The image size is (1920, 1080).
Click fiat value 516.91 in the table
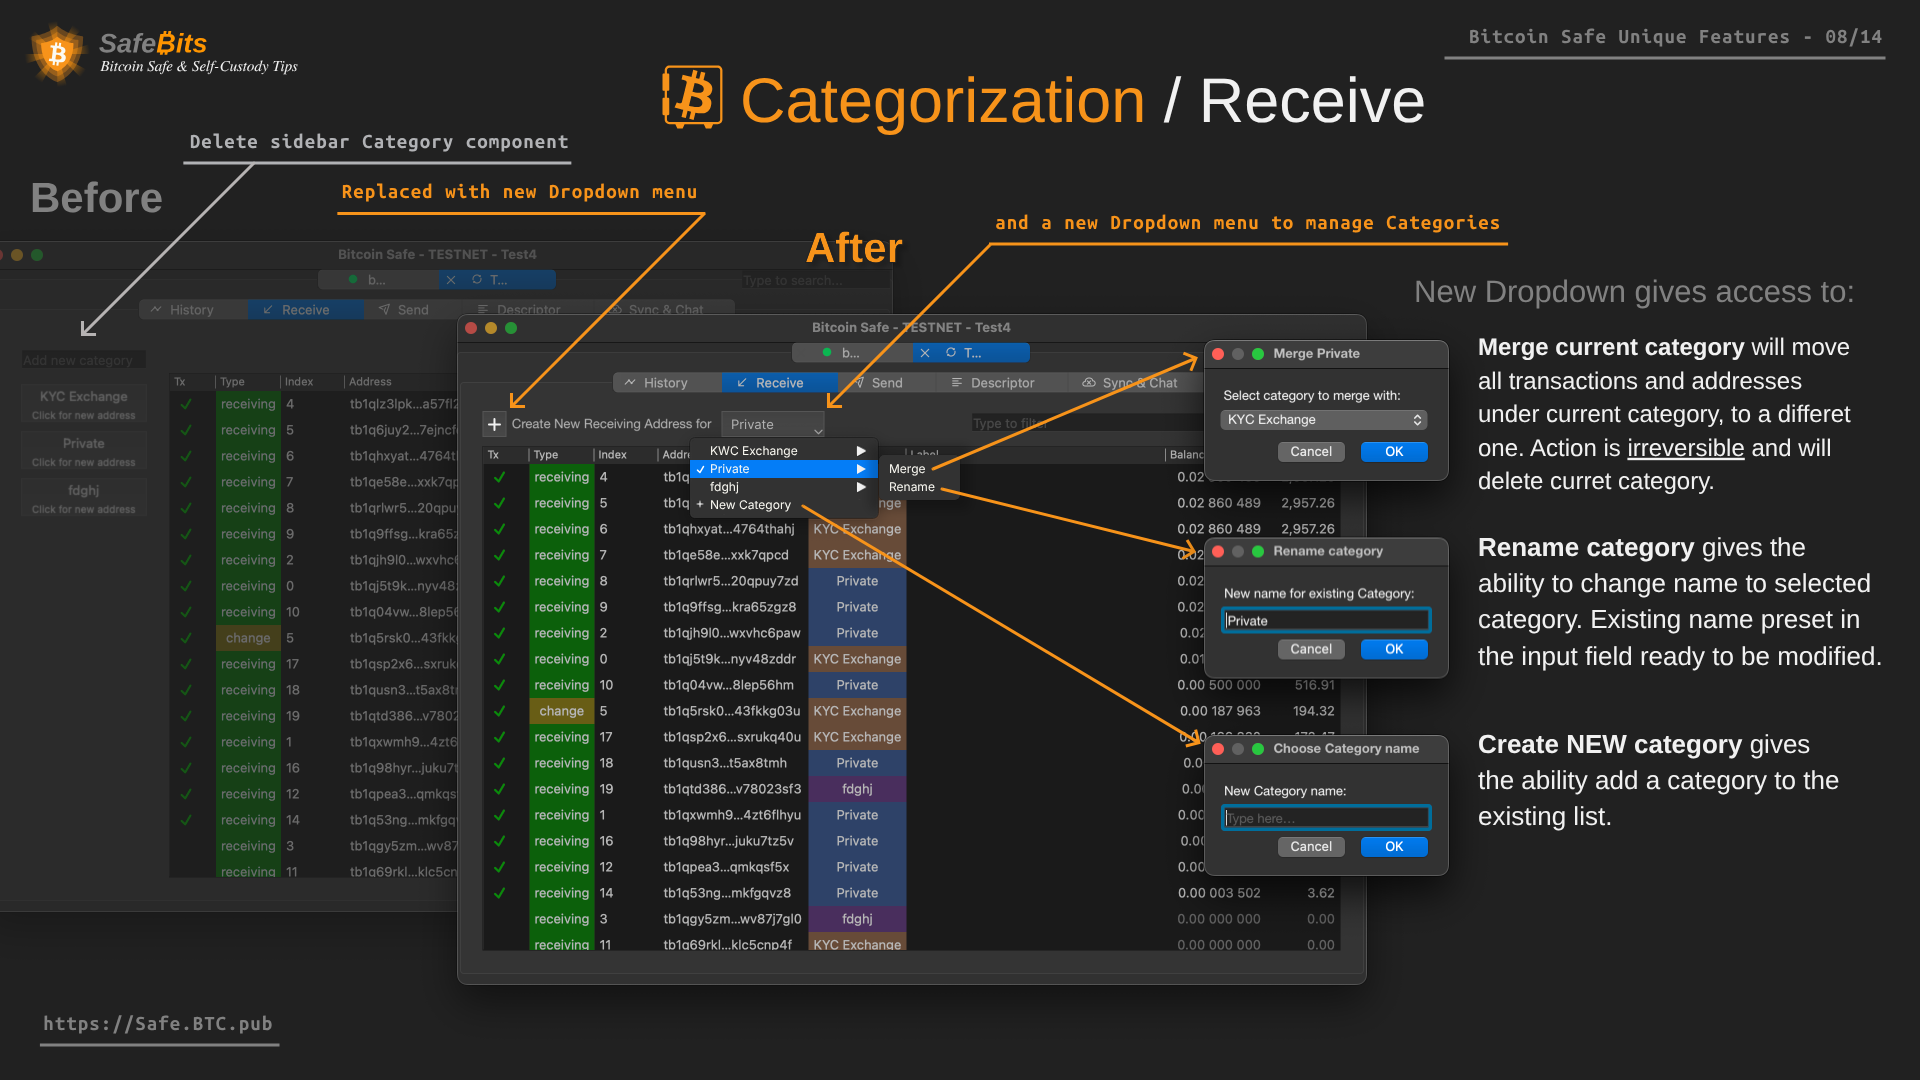tap(1314, 685)
